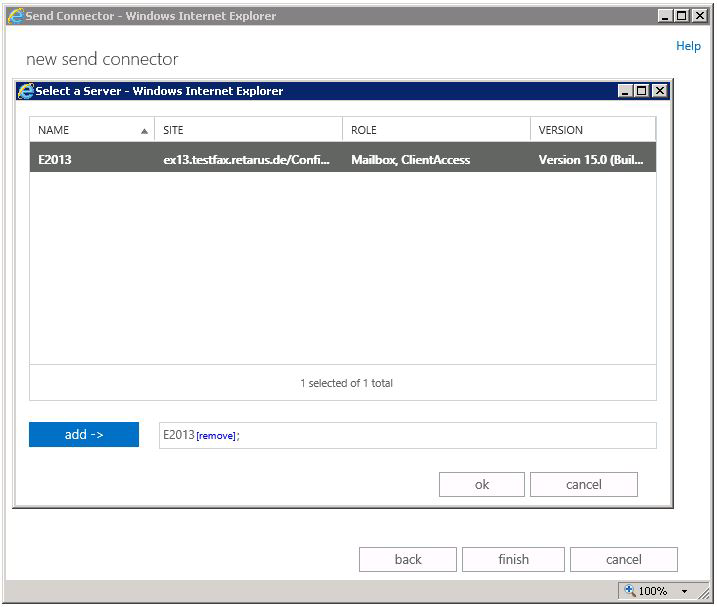Close the Select a Server dialog window

coord(659,91)
